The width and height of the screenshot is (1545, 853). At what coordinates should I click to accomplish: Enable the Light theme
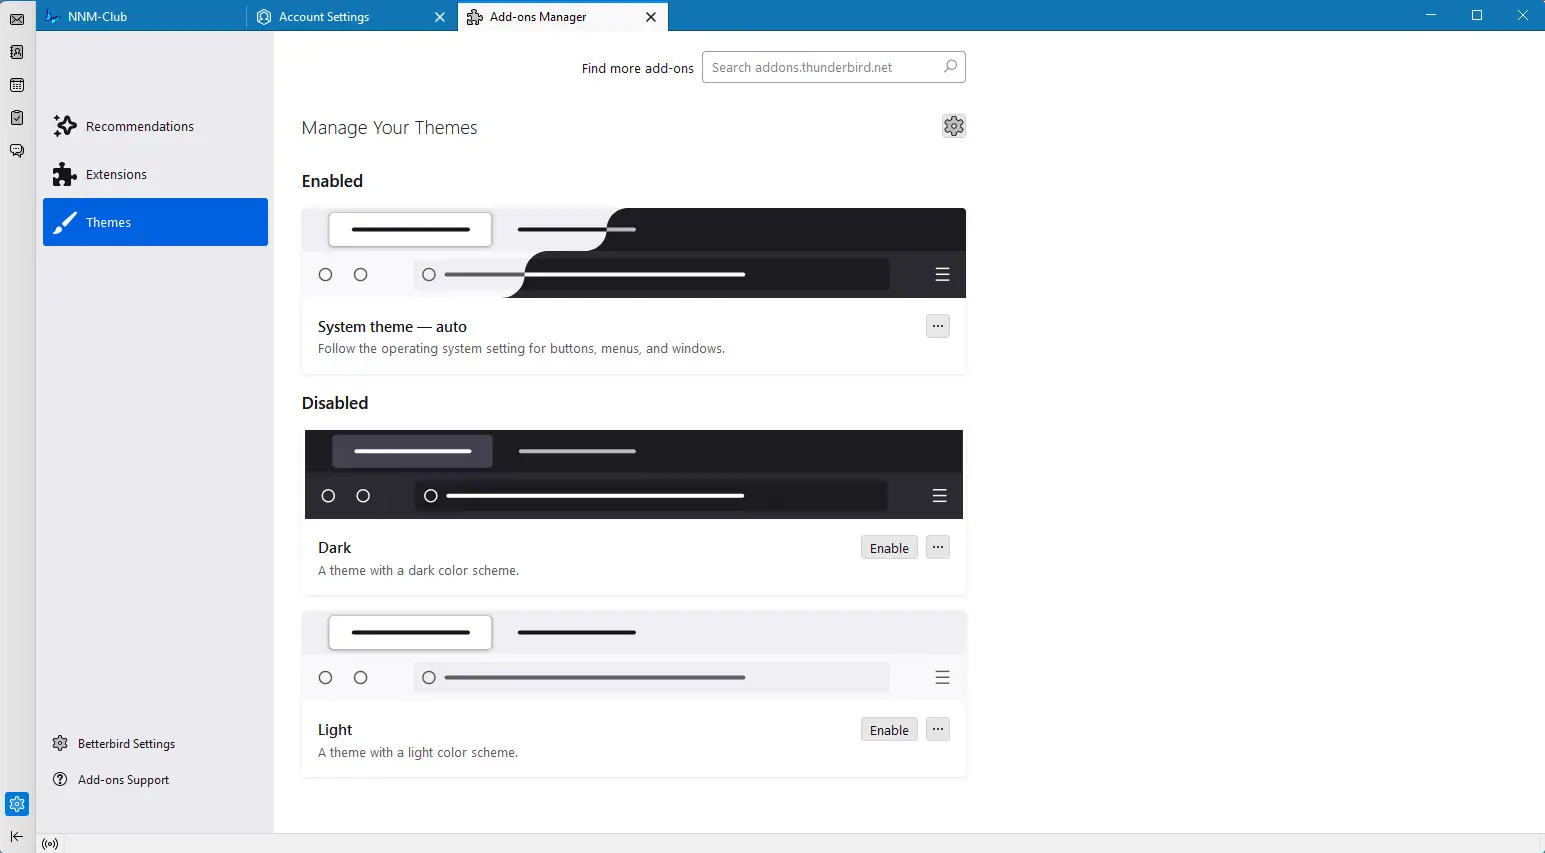pos(889,730)
